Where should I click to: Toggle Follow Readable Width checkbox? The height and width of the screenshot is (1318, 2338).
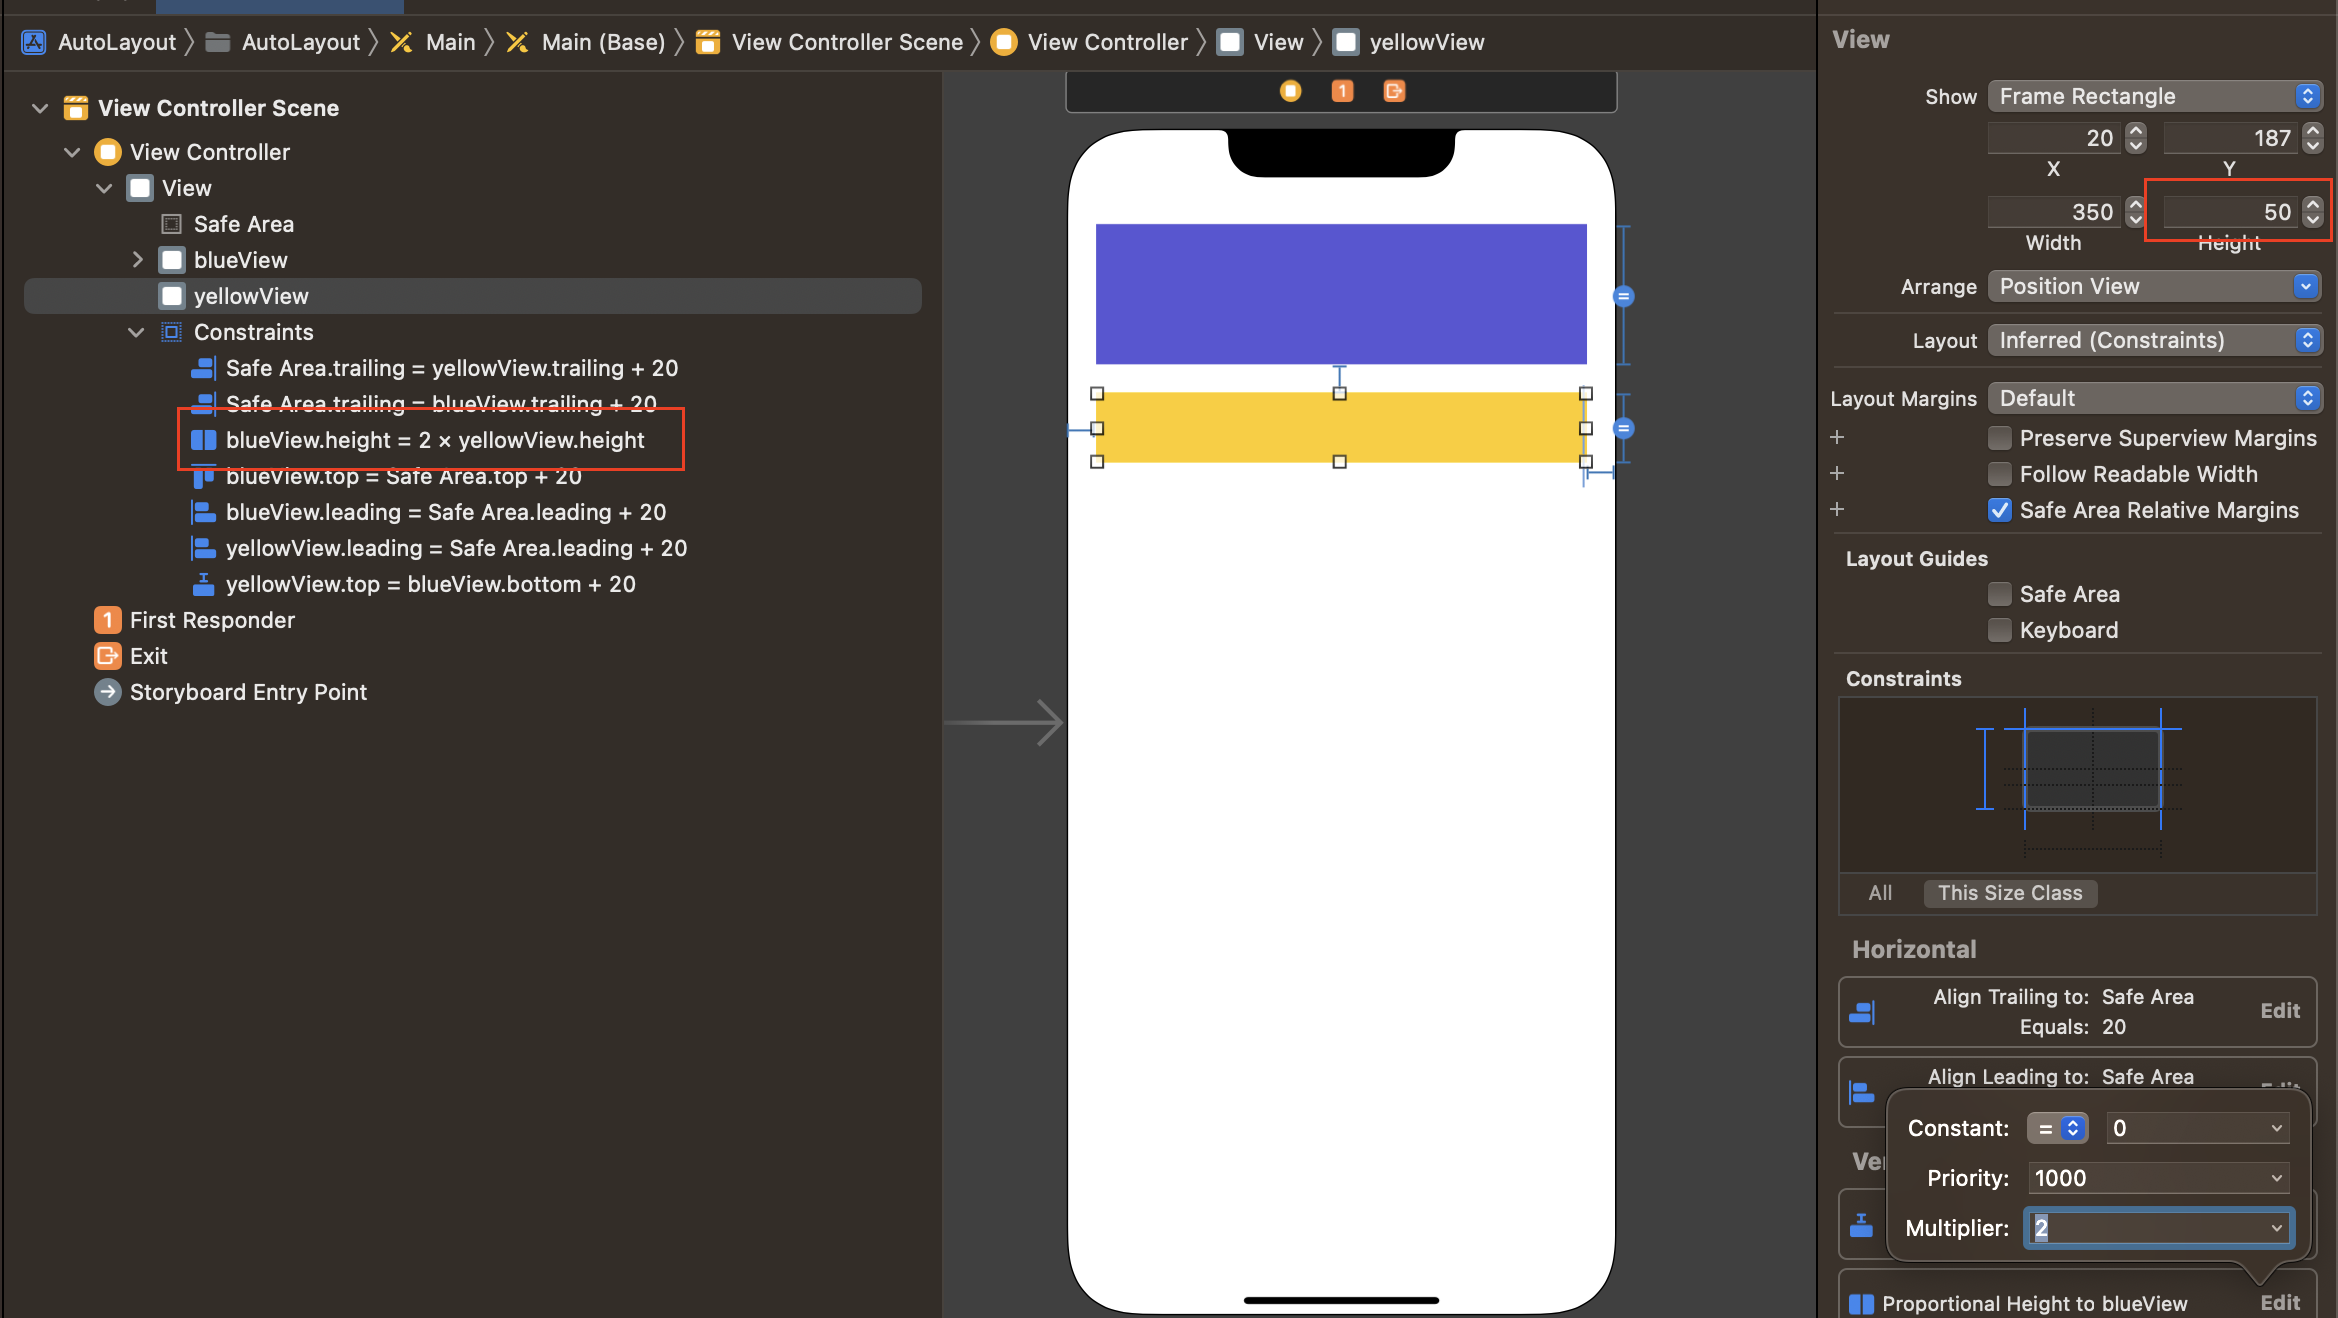2000,474
